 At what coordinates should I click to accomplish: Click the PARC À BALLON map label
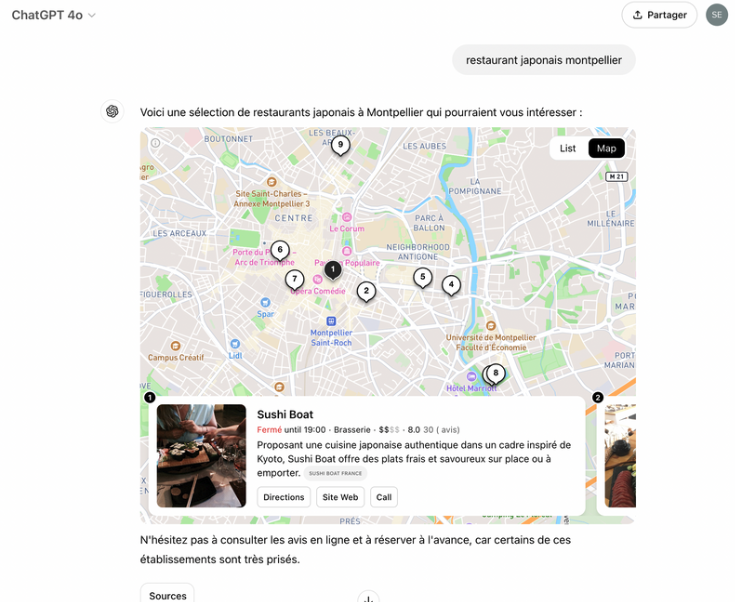tap(429, 223)
